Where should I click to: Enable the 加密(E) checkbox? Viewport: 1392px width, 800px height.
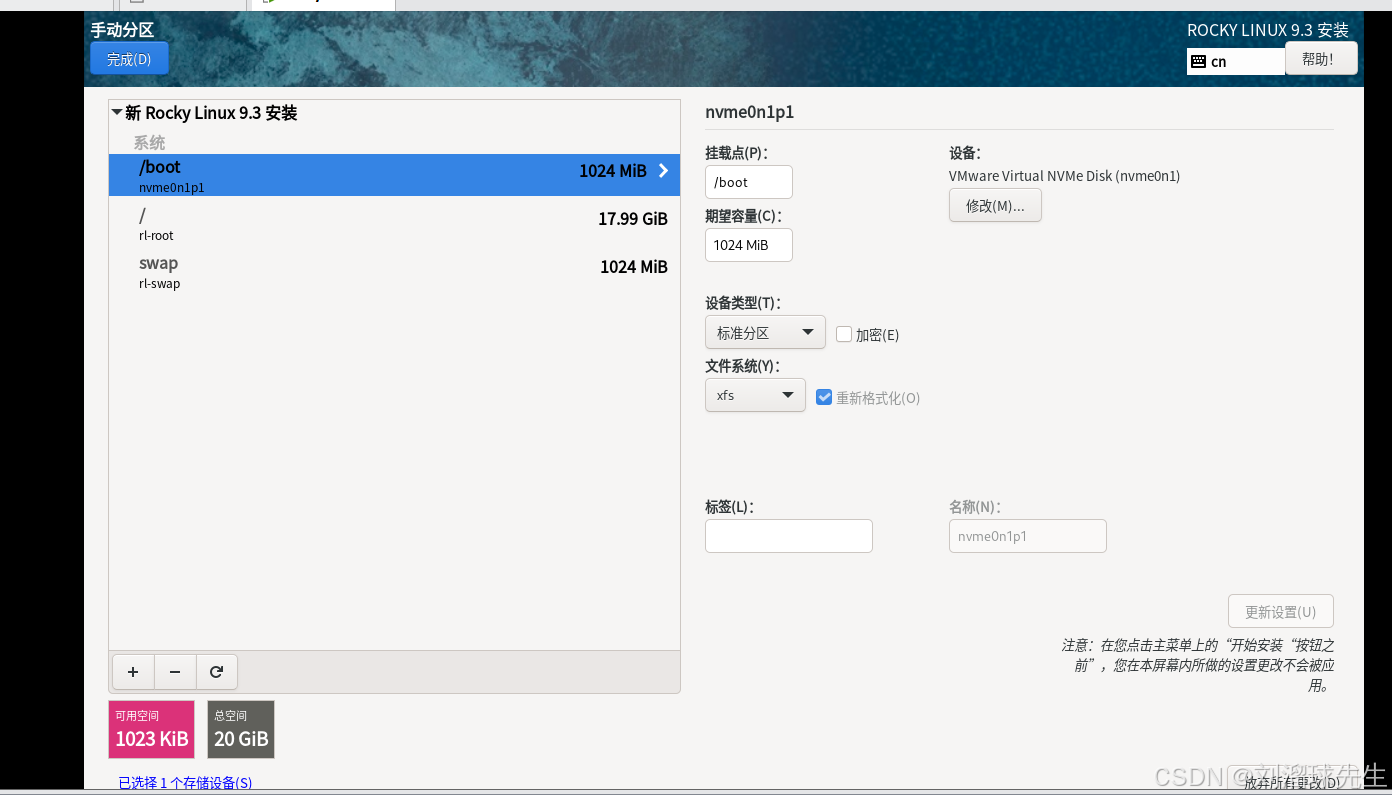pos(844,334)
